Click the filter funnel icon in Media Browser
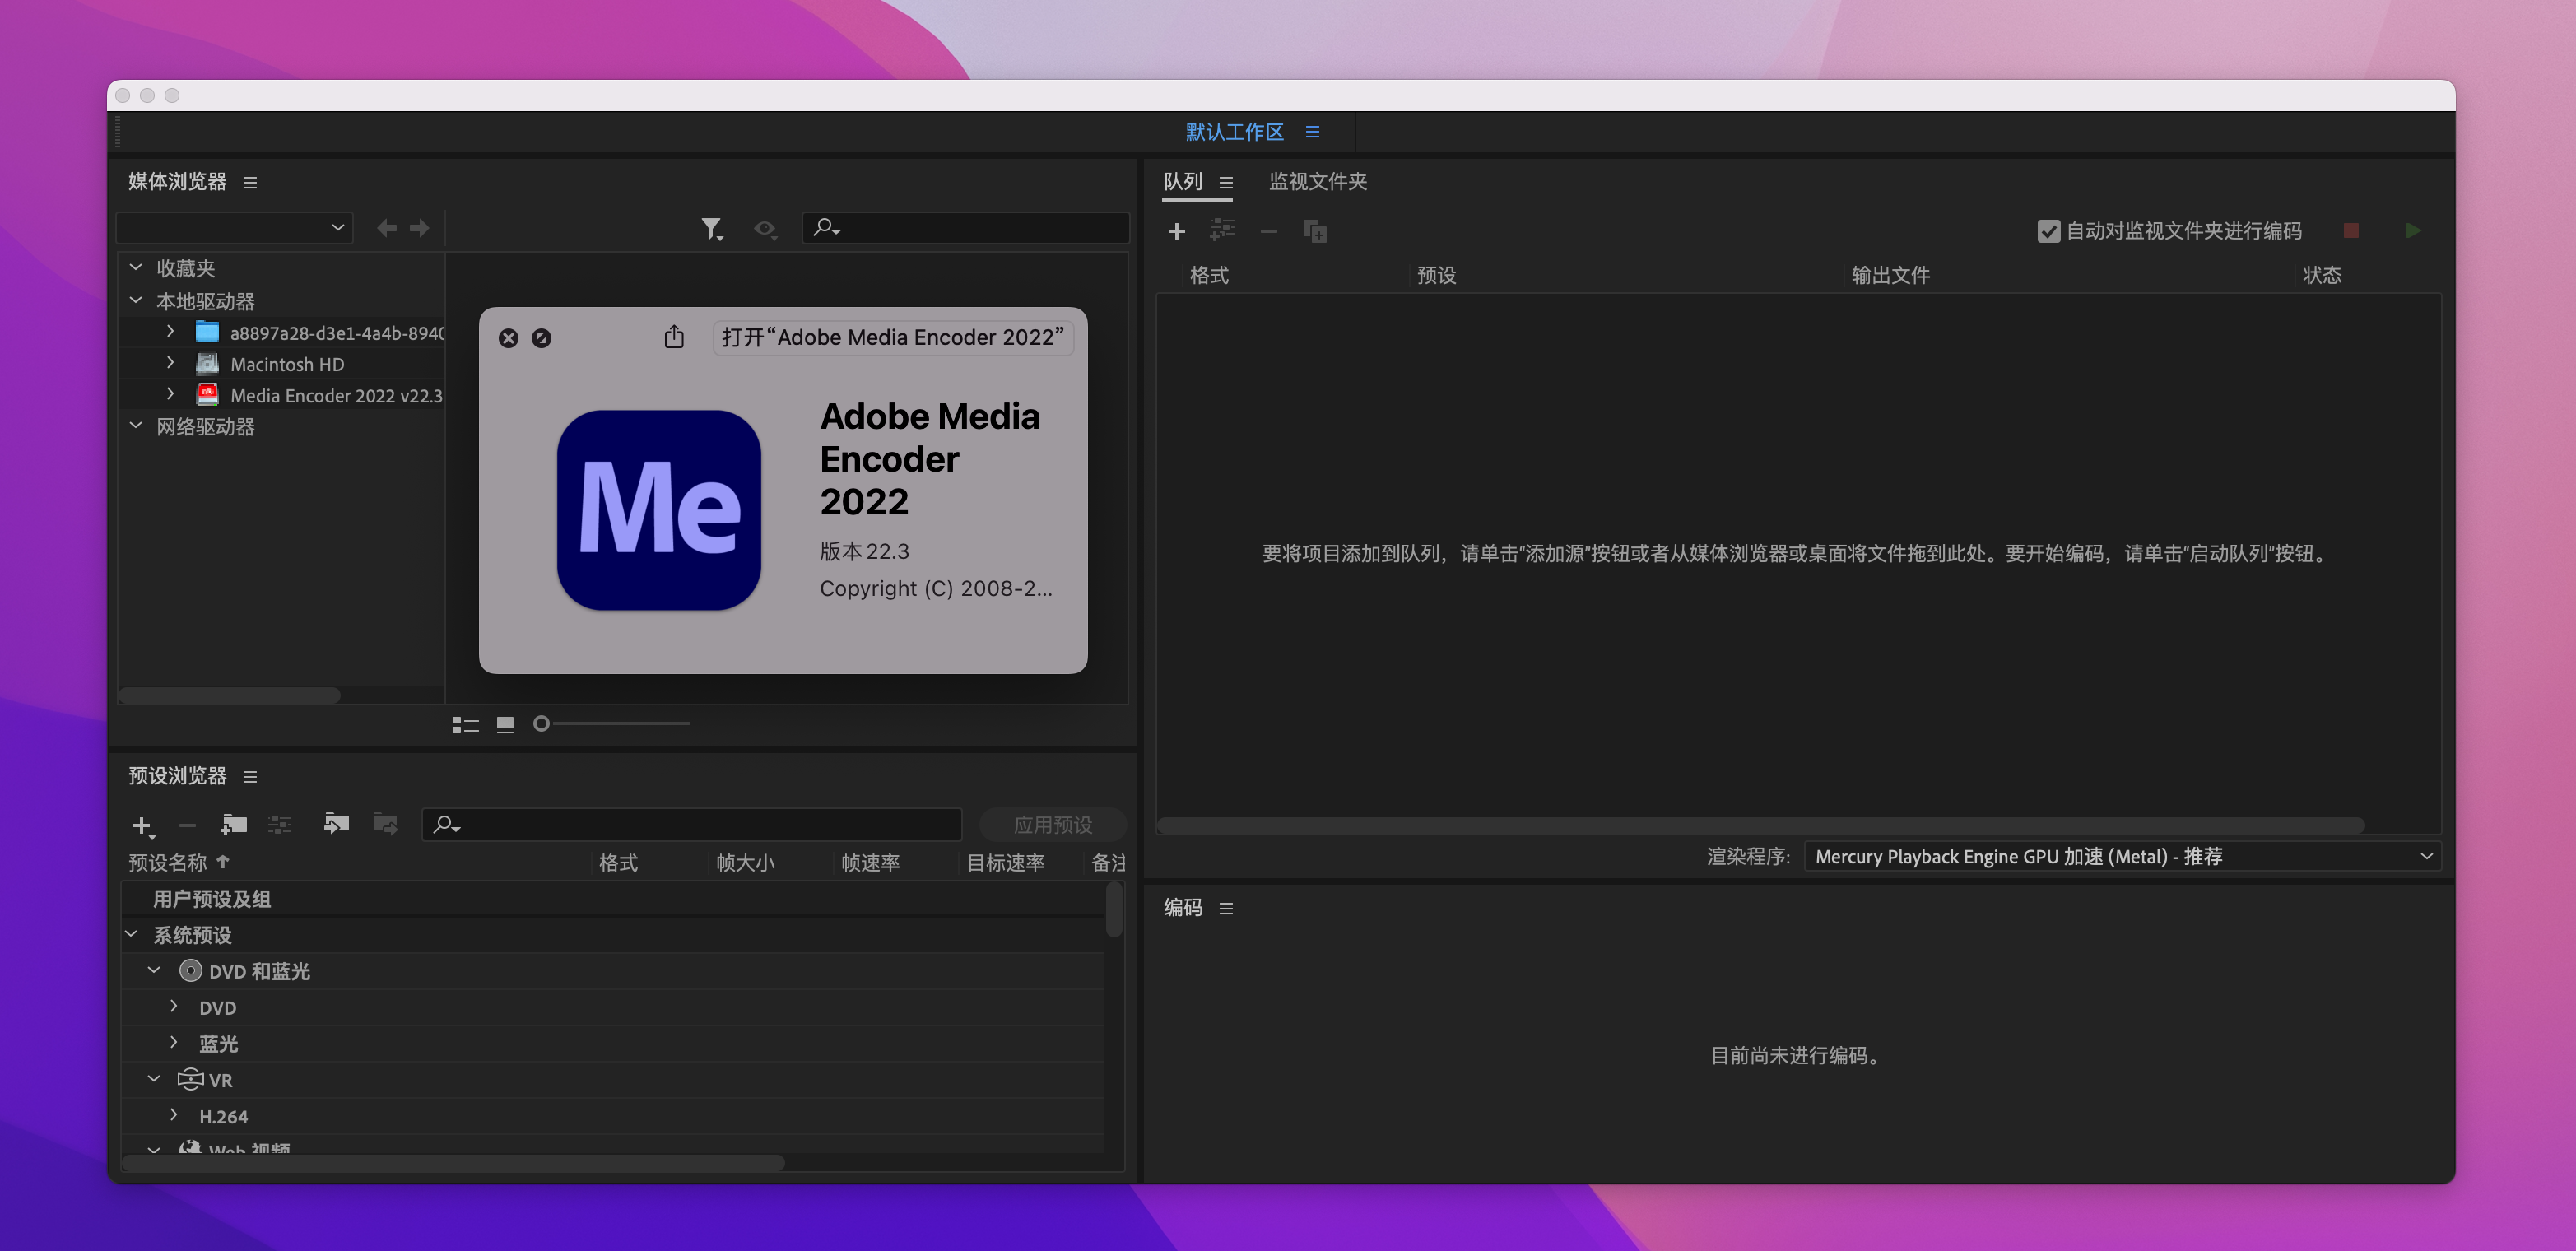Viewport: 2576px width, 1251px height. coord(711,229)
